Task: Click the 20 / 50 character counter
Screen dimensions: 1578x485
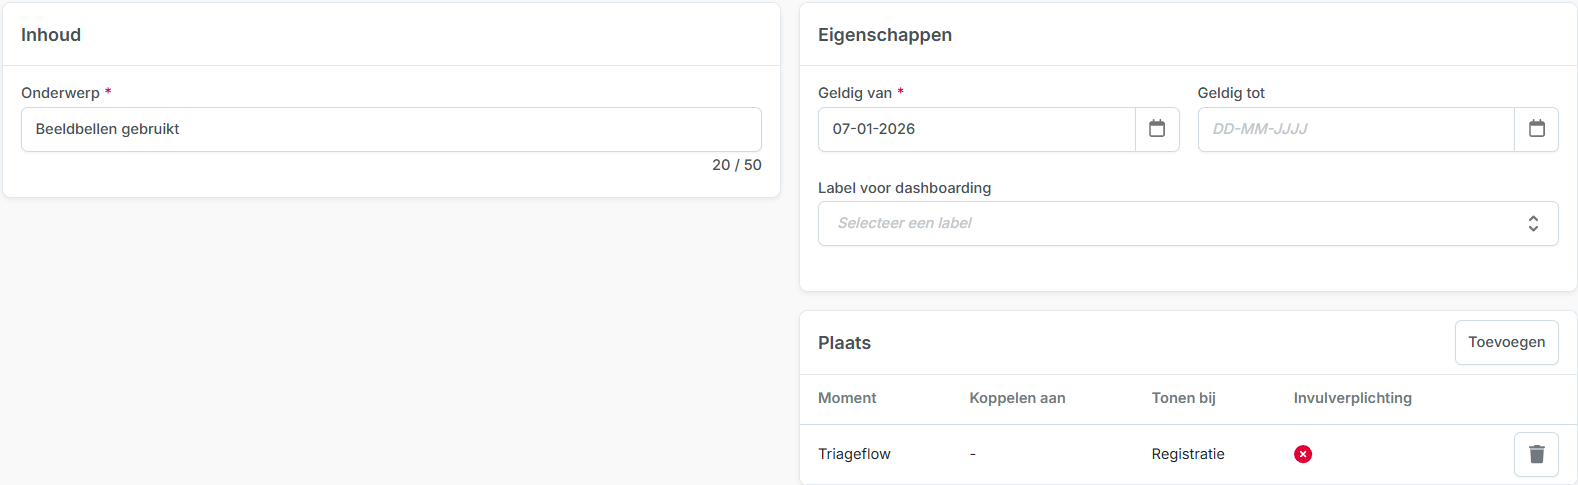Action: click(x=736, y=165)
